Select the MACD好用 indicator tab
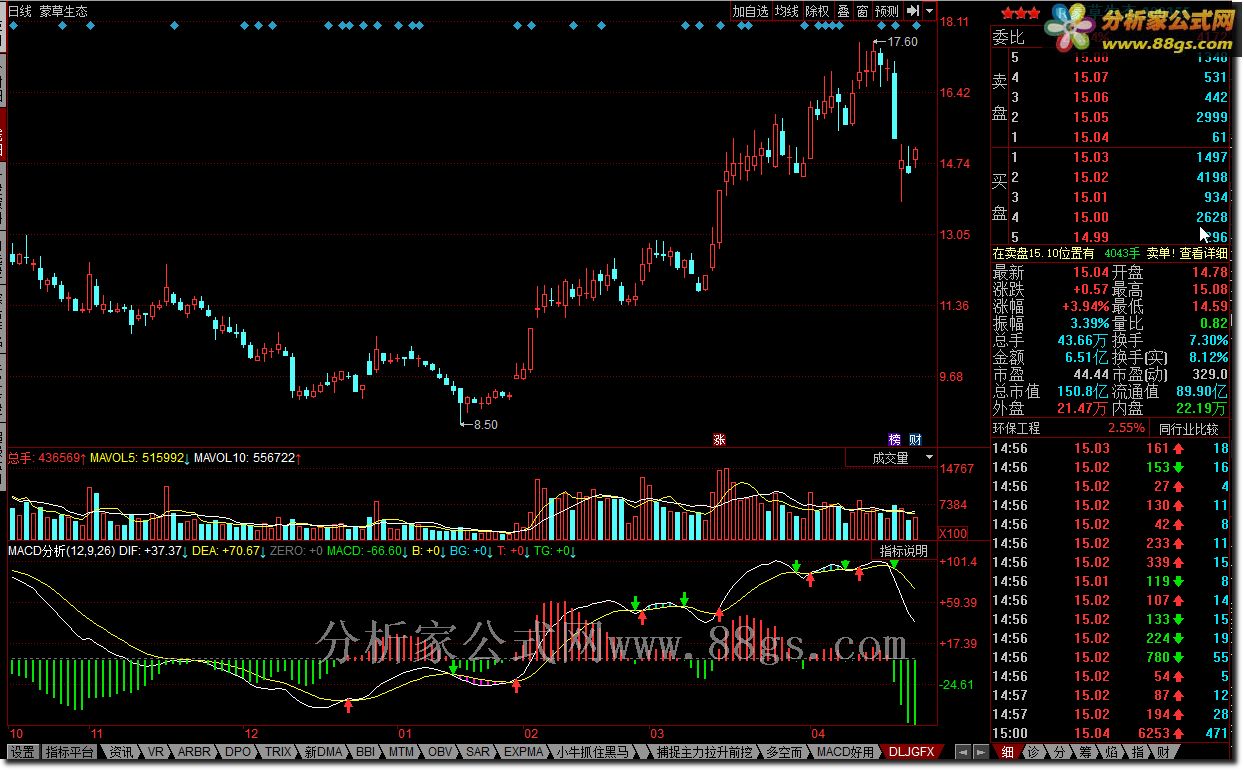The height and width of the screenshot is (770, 1244). 846,752
